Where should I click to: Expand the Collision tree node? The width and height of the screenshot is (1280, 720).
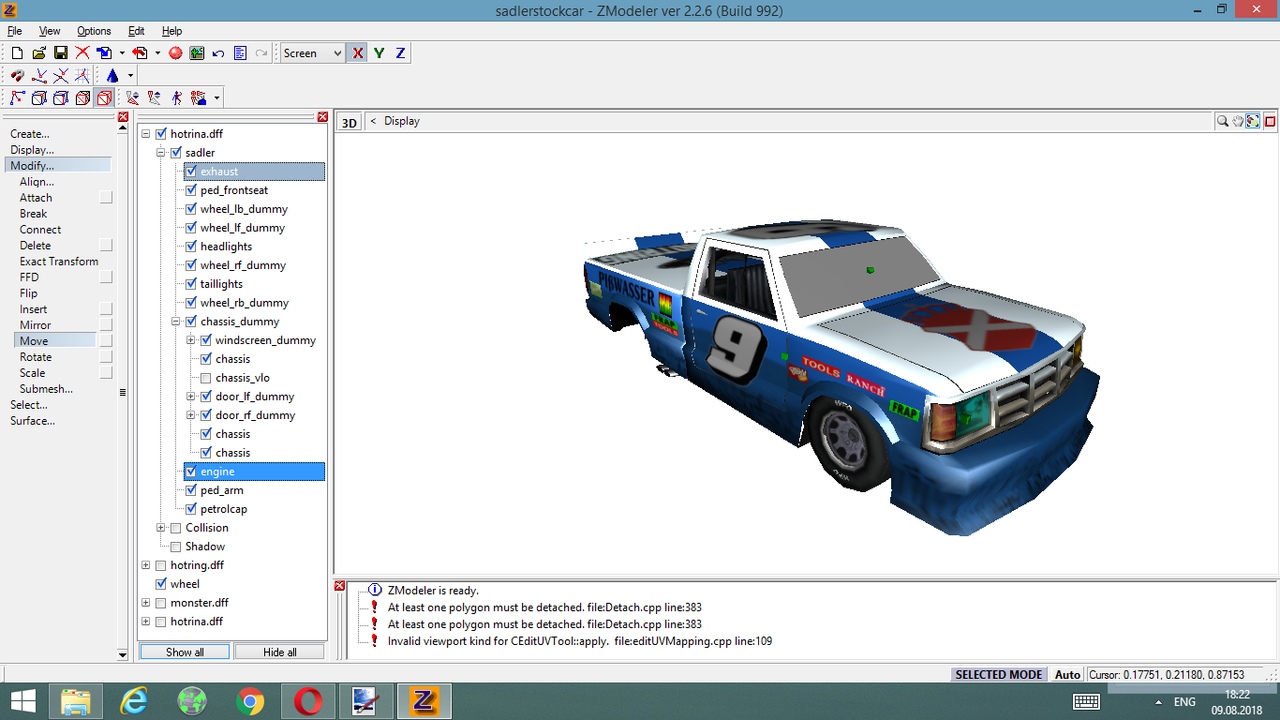pos(161,528)
